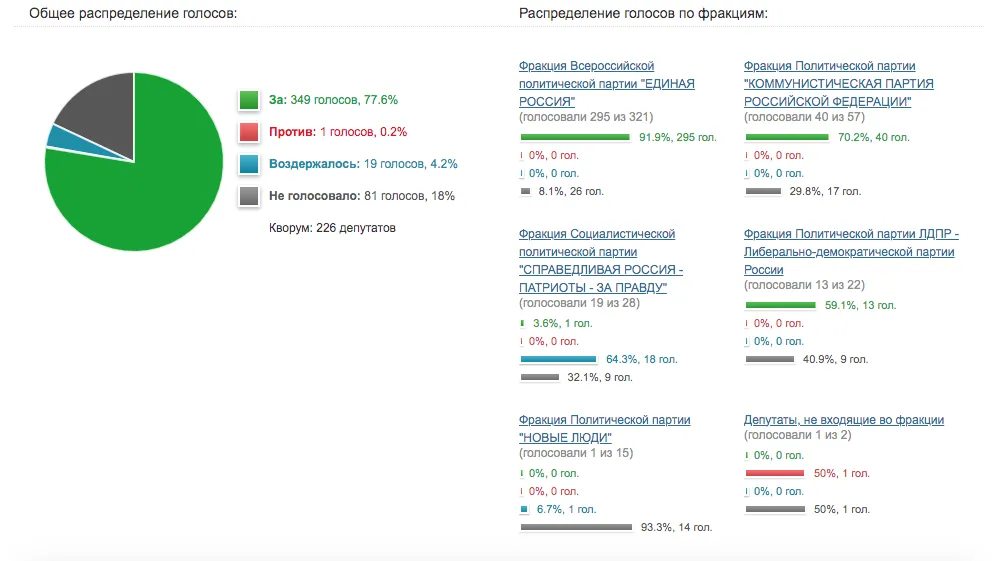Click Единая Россия's green 91.9% bar
The width and height of the screenshot is (1006, 561).
pos(575,137)
